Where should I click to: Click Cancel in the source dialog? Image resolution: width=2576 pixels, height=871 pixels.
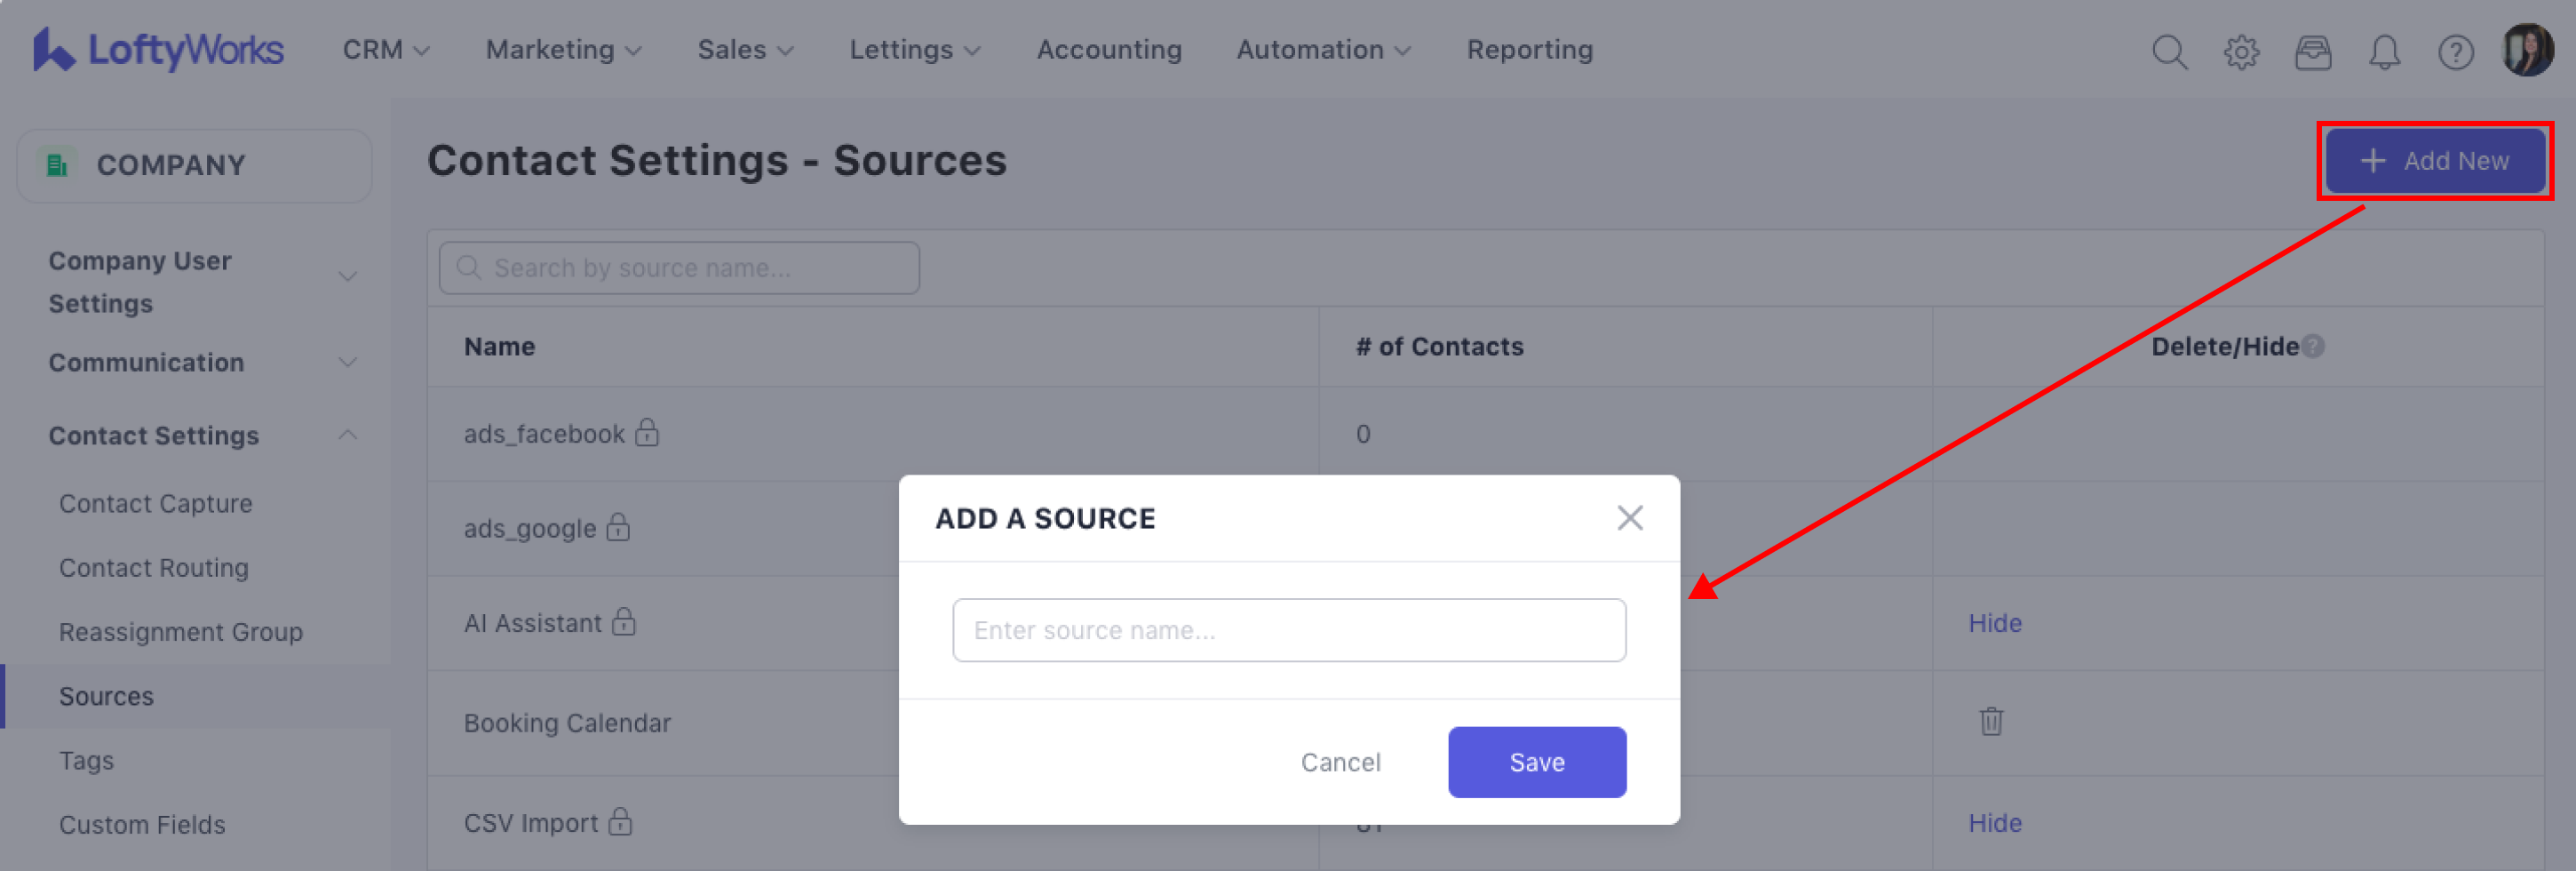[1340, 762]
